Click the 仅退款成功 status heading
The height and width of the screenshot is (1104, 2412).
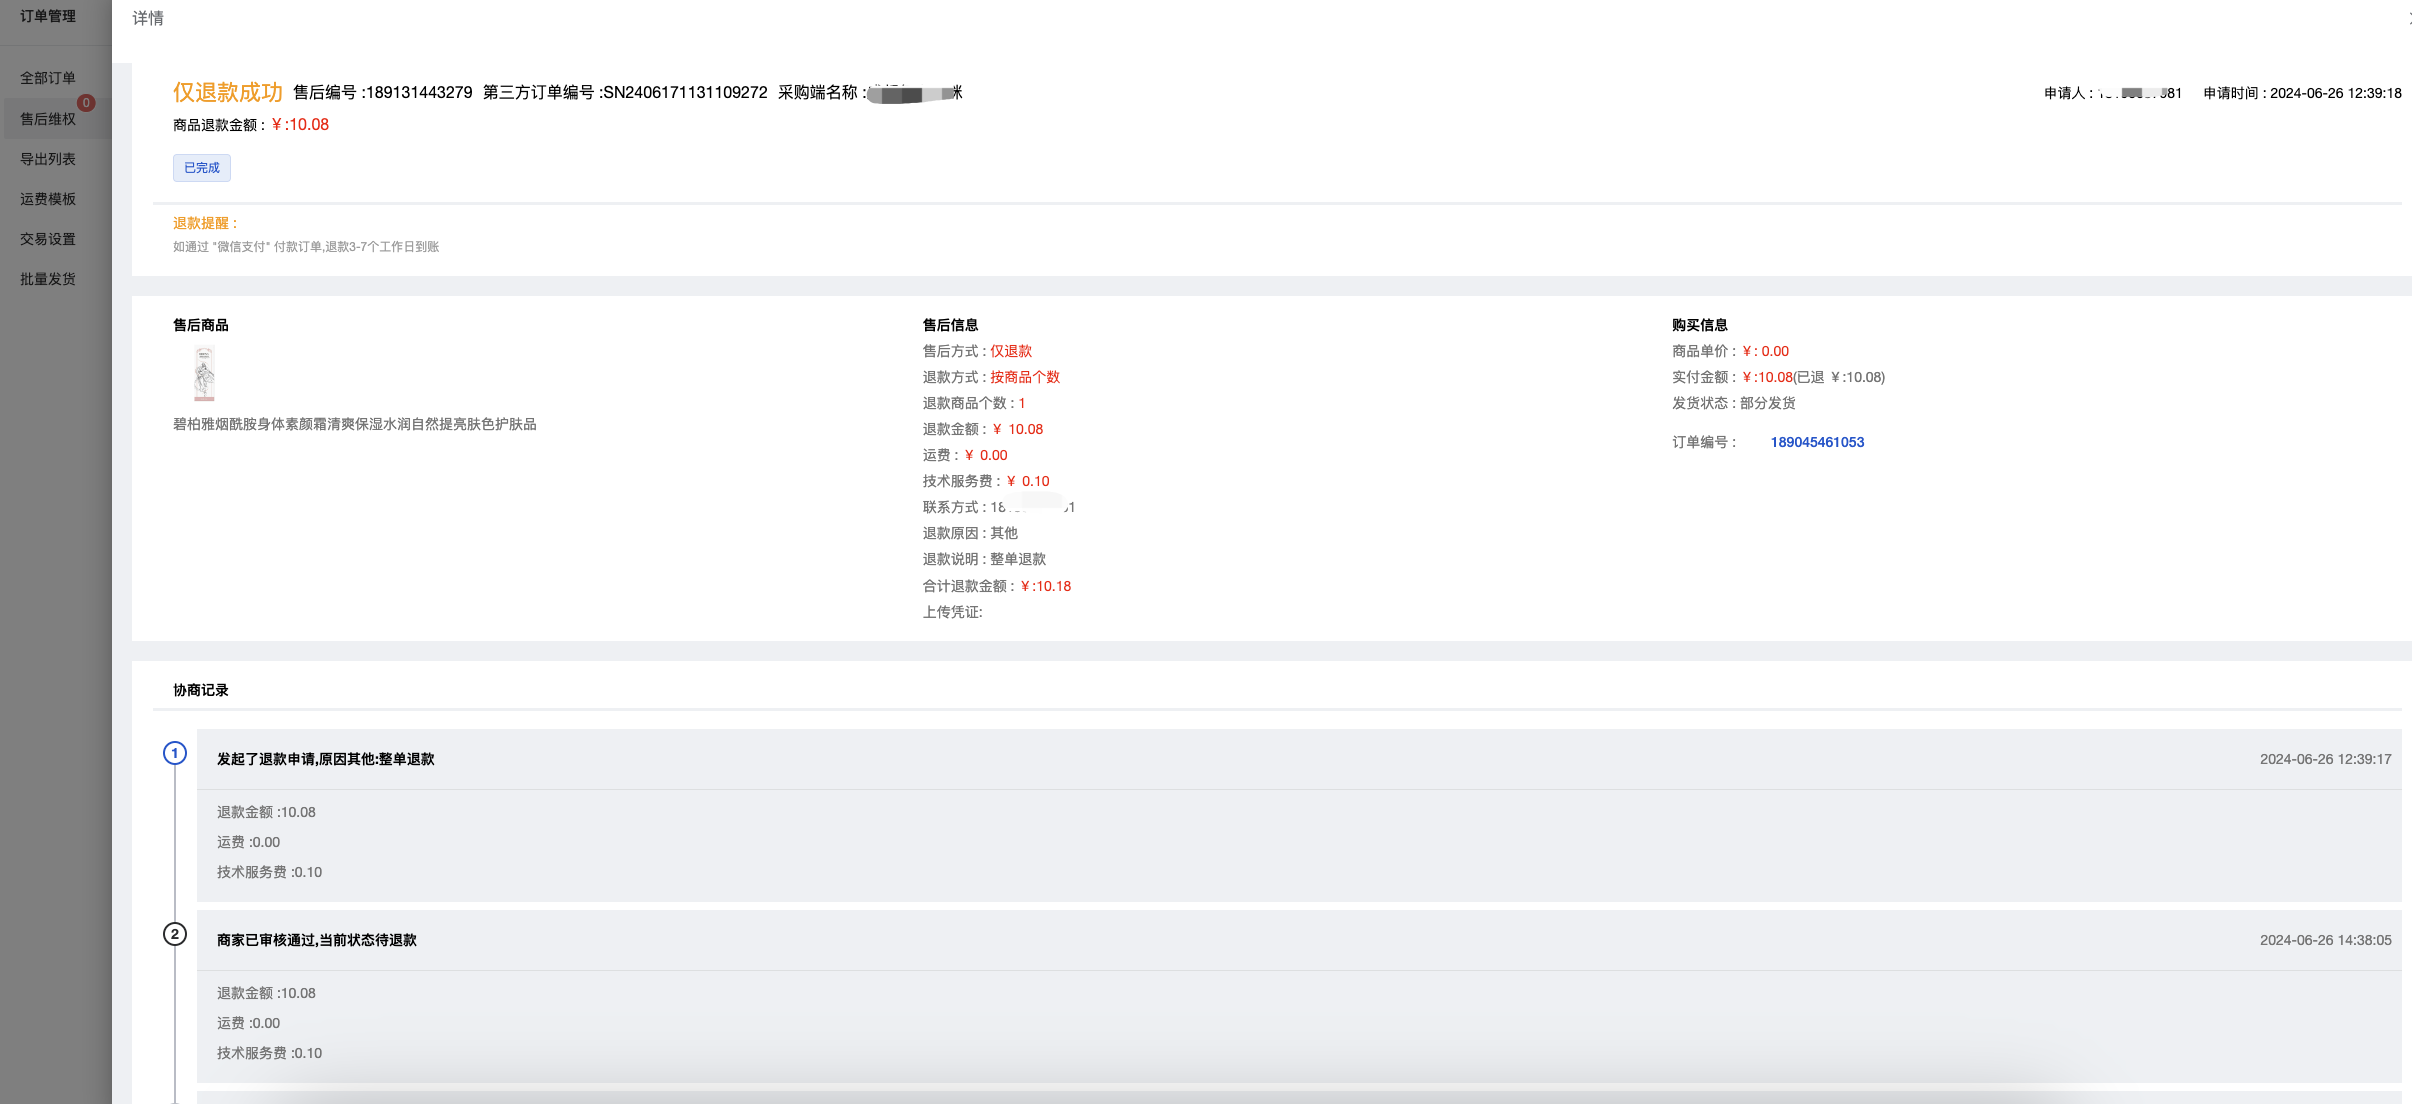pos(228,92)
